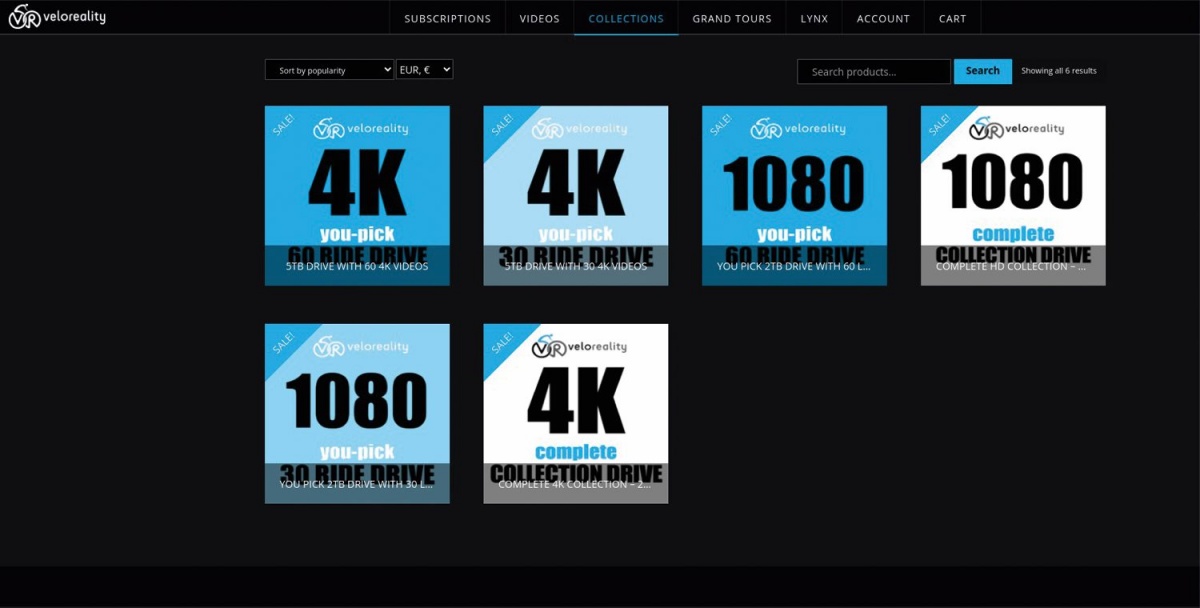Open the 5TB drive with 60 4K videos product
The width and height of the screenshot is (1200, 608).
pyautogui.click(x=357, y=196)
